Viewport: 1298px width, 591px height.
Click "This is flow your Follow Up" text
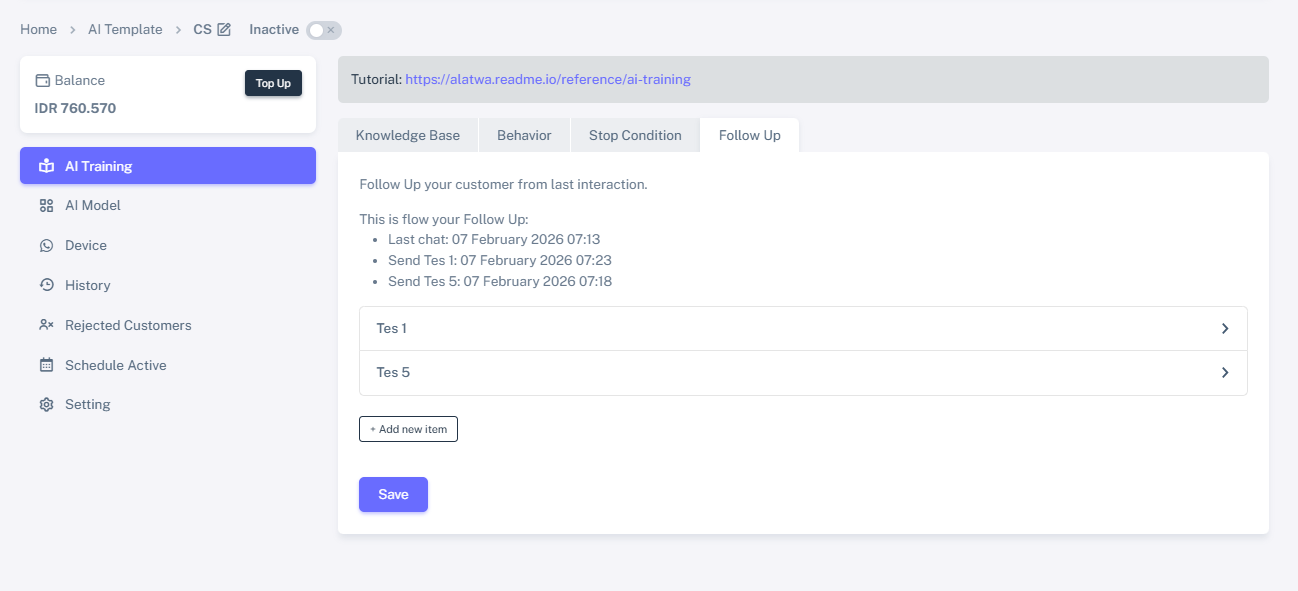click(443, 219)
